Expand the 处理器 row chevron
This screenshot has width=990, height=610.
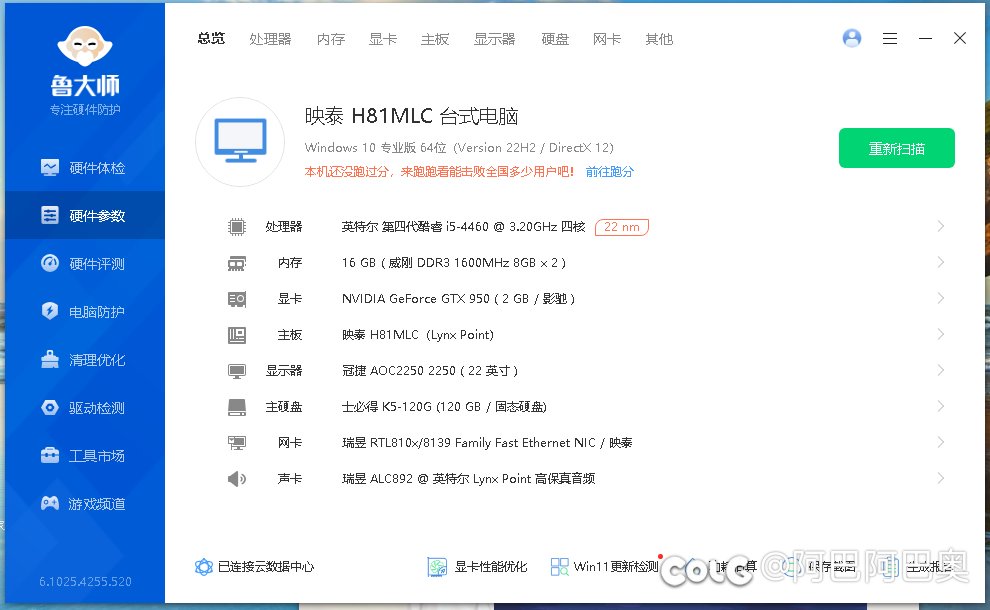[940, 227]
